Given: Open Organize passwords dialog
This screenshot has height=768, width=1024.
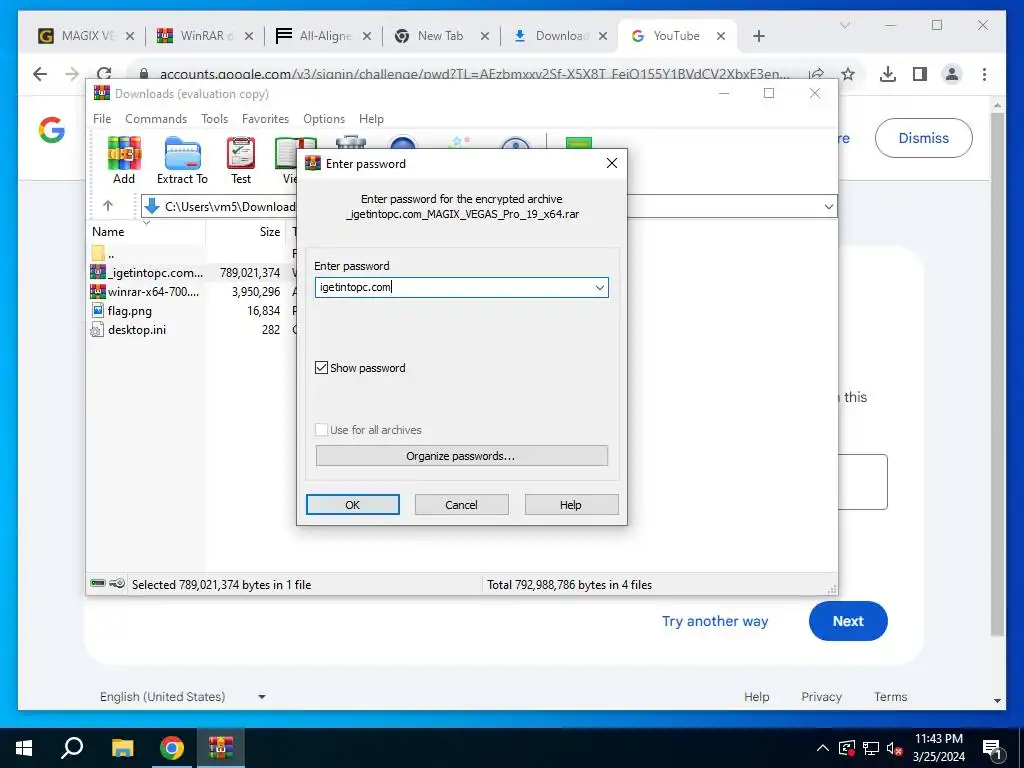Looking at the screenshot, I should coord(462,456).
